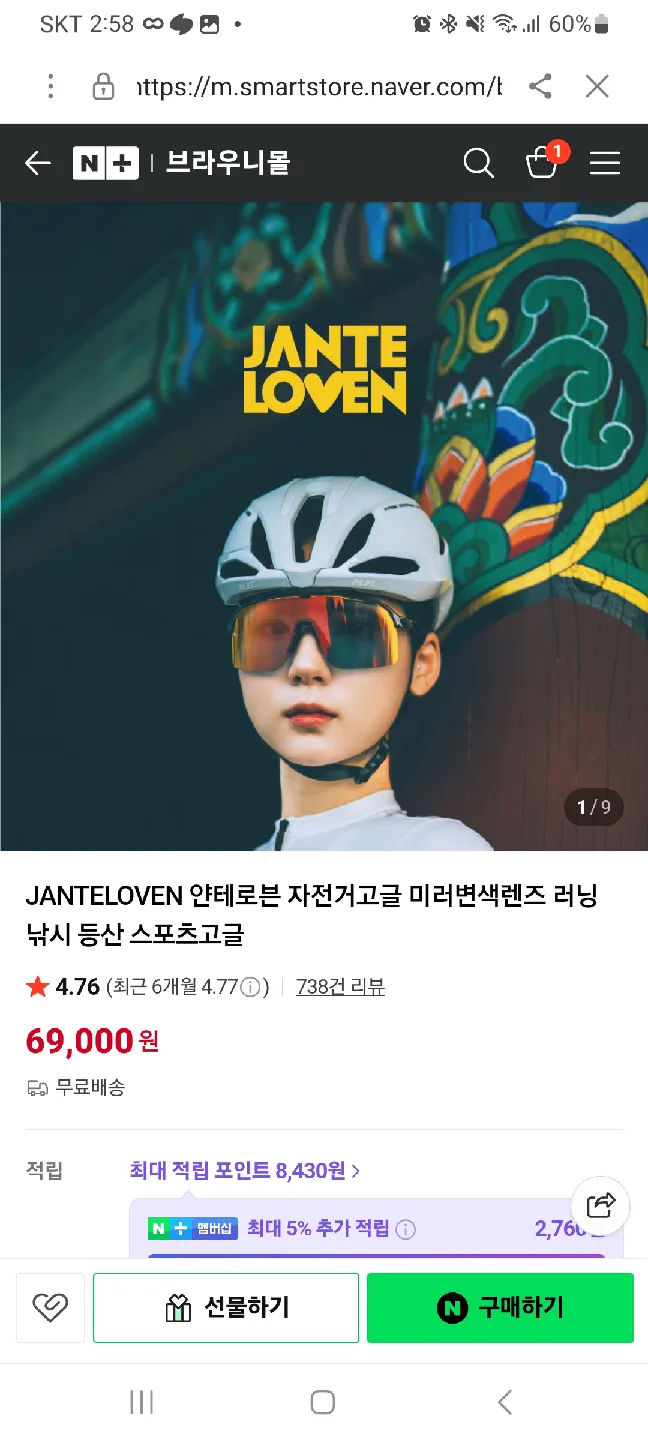The height and width of the screenshot is (1440, 648).
Task: Open the browser three-dot options menu
Action: coord(50,87)
